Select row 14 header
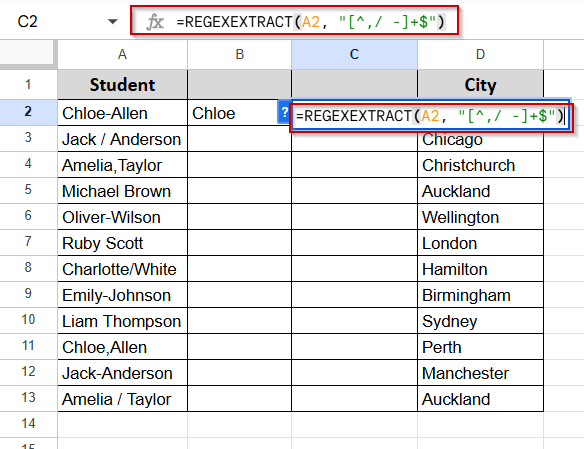Screen dimensions: 584x449 [x=28, y=424]
